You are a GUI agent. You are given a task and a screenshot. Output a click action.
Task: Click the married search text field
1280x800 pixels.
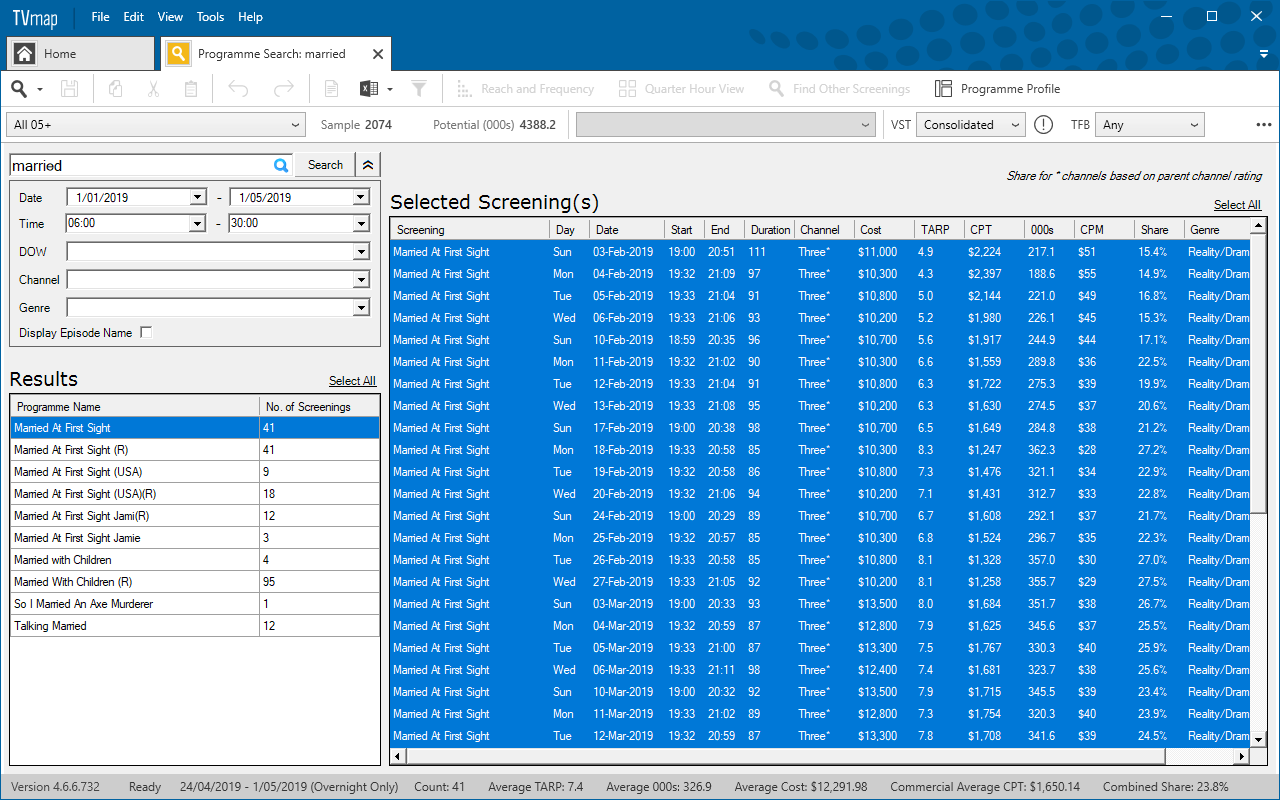(x=141, y=166)
